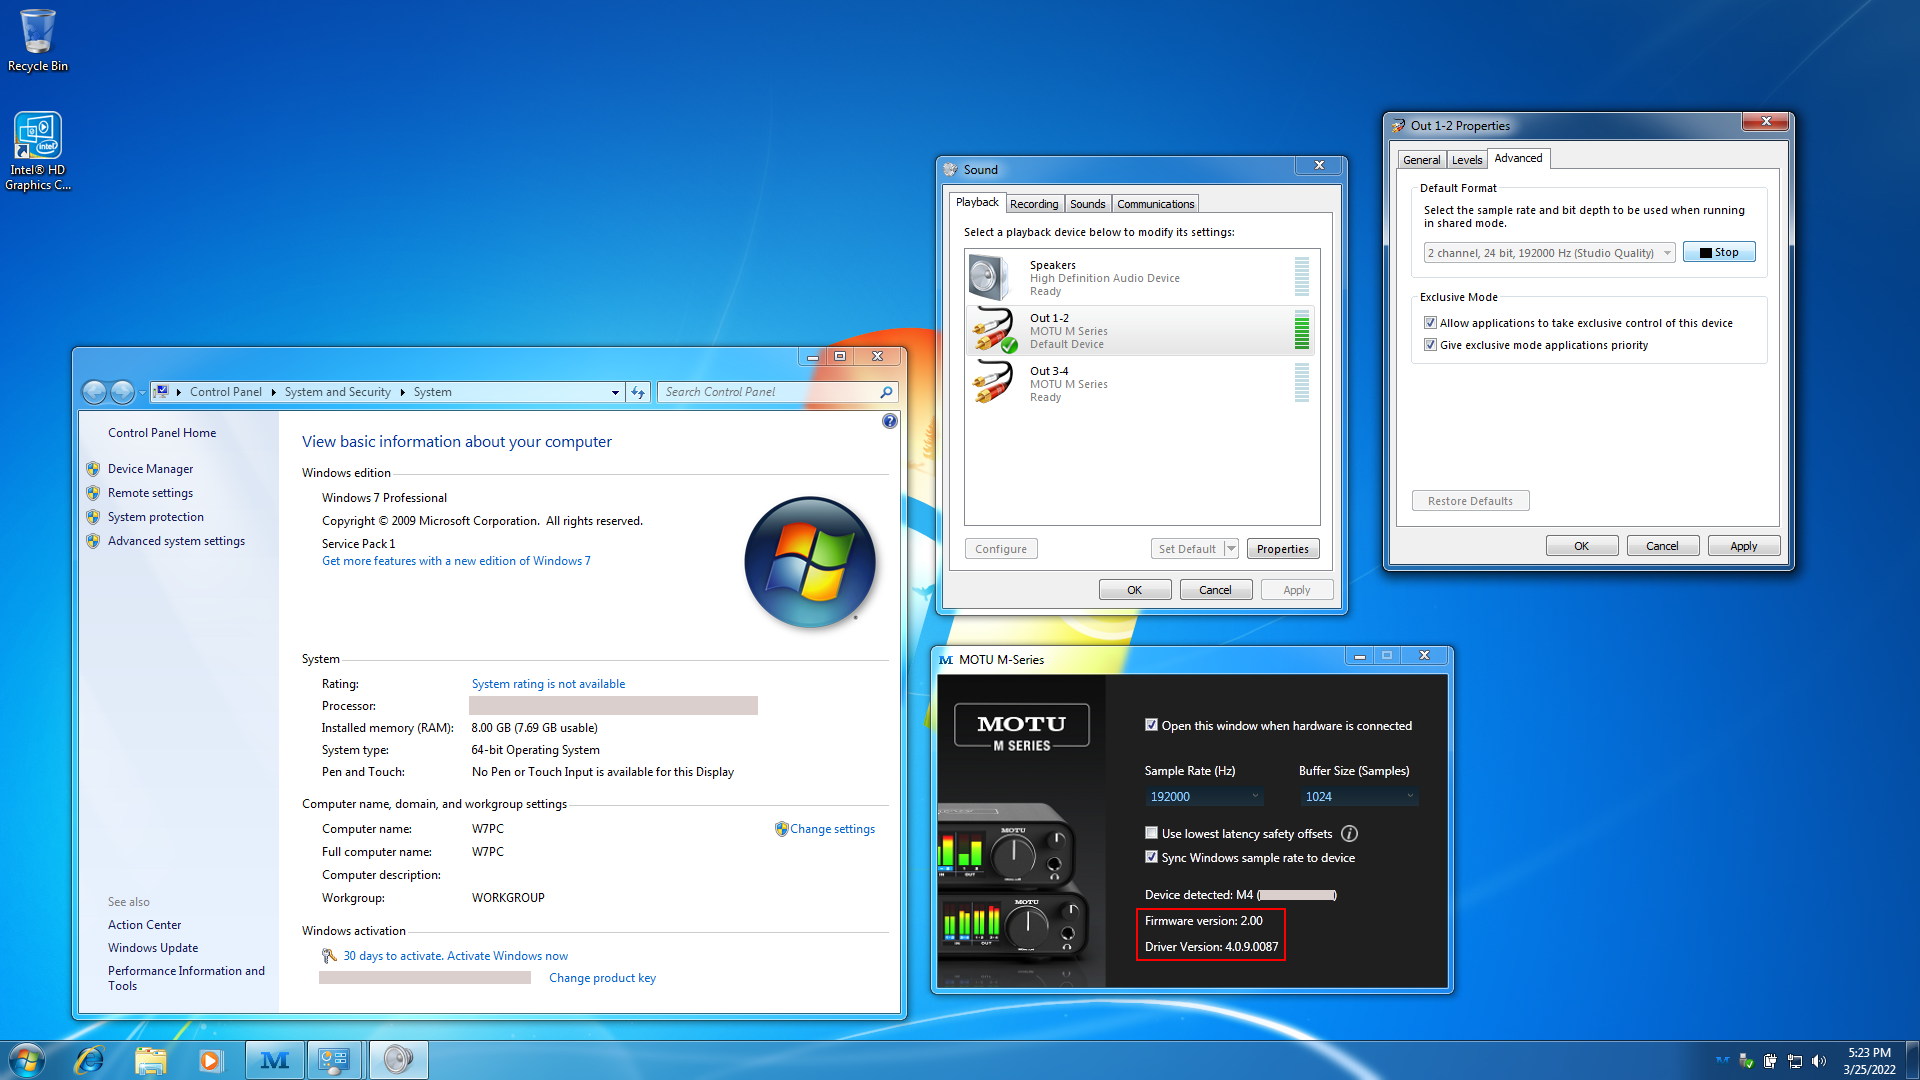The image size is (1920, 1080).
Task: Click OK in the Sound window
Action: tap(1134, 590)
